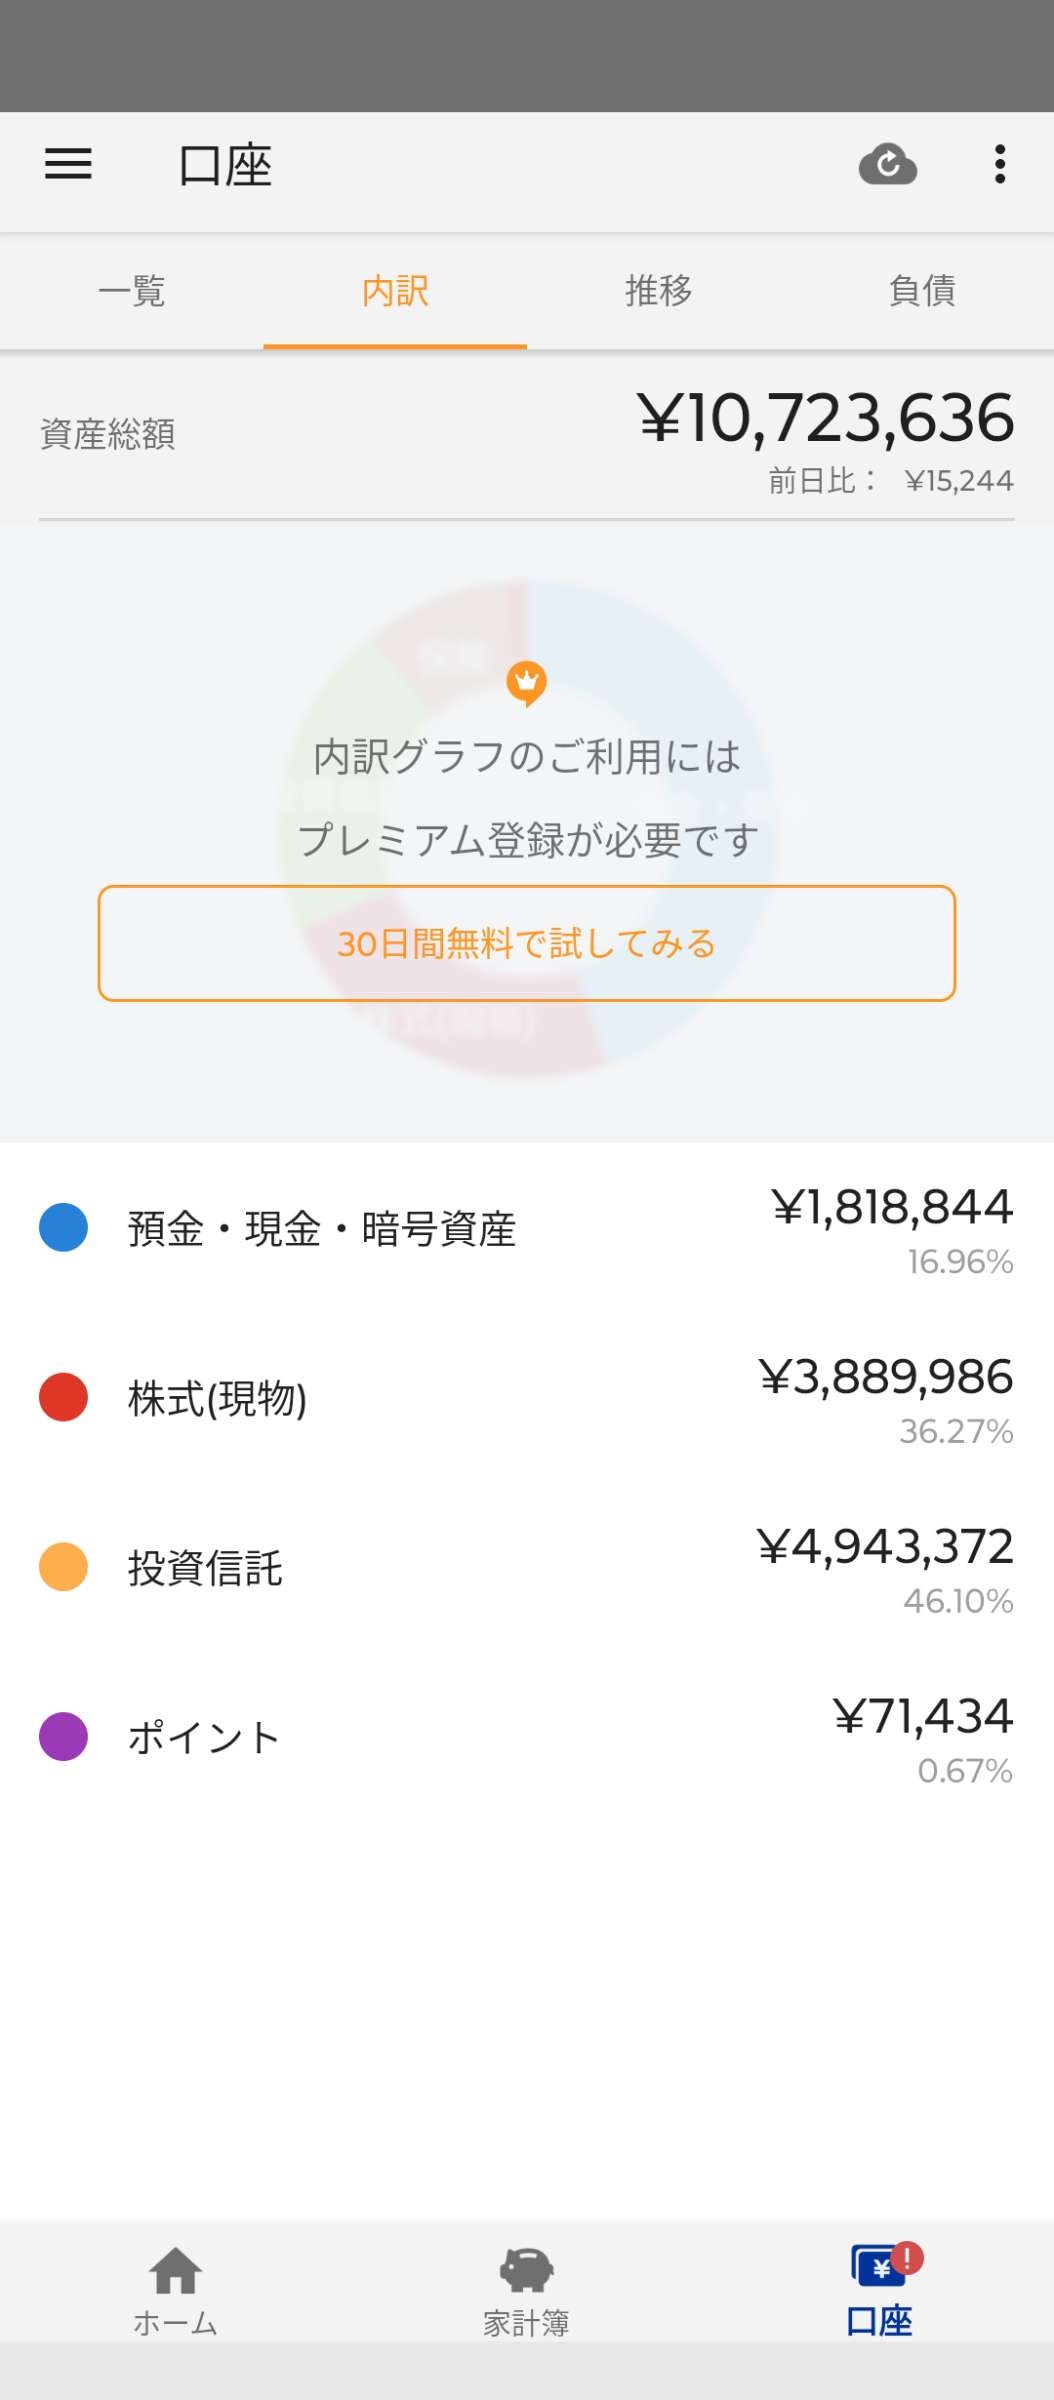Open the three-dot overflow menu
1054x2400 pixels.
coord(999,165)
